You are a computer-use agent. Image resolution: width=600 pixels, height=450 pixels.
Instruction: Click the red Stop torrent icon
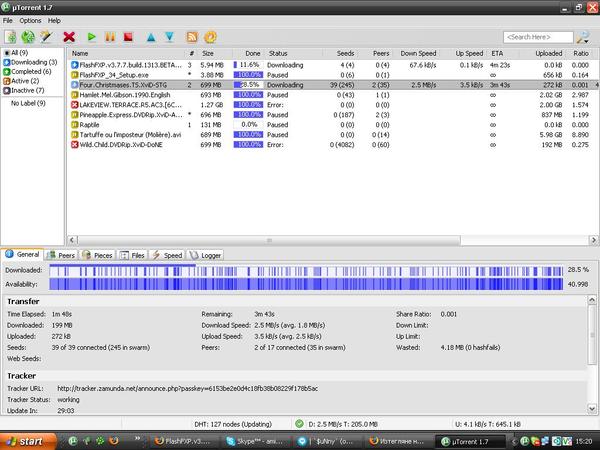[128, 37]
